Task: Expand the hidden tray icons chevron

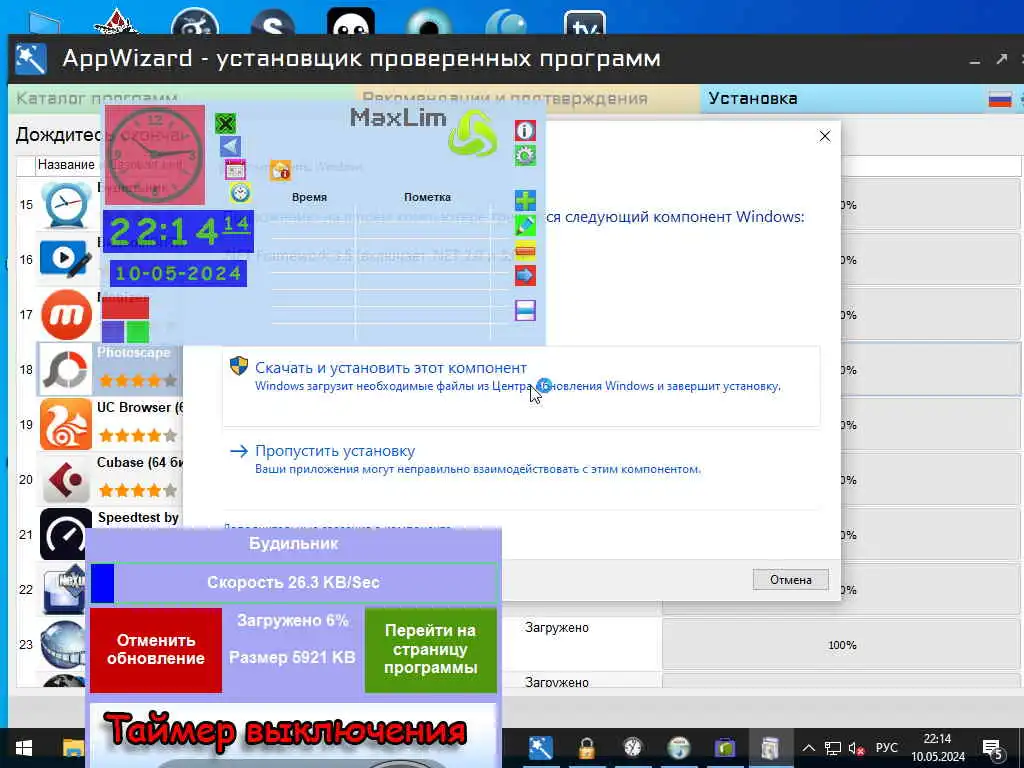Action: click(808, 748)
